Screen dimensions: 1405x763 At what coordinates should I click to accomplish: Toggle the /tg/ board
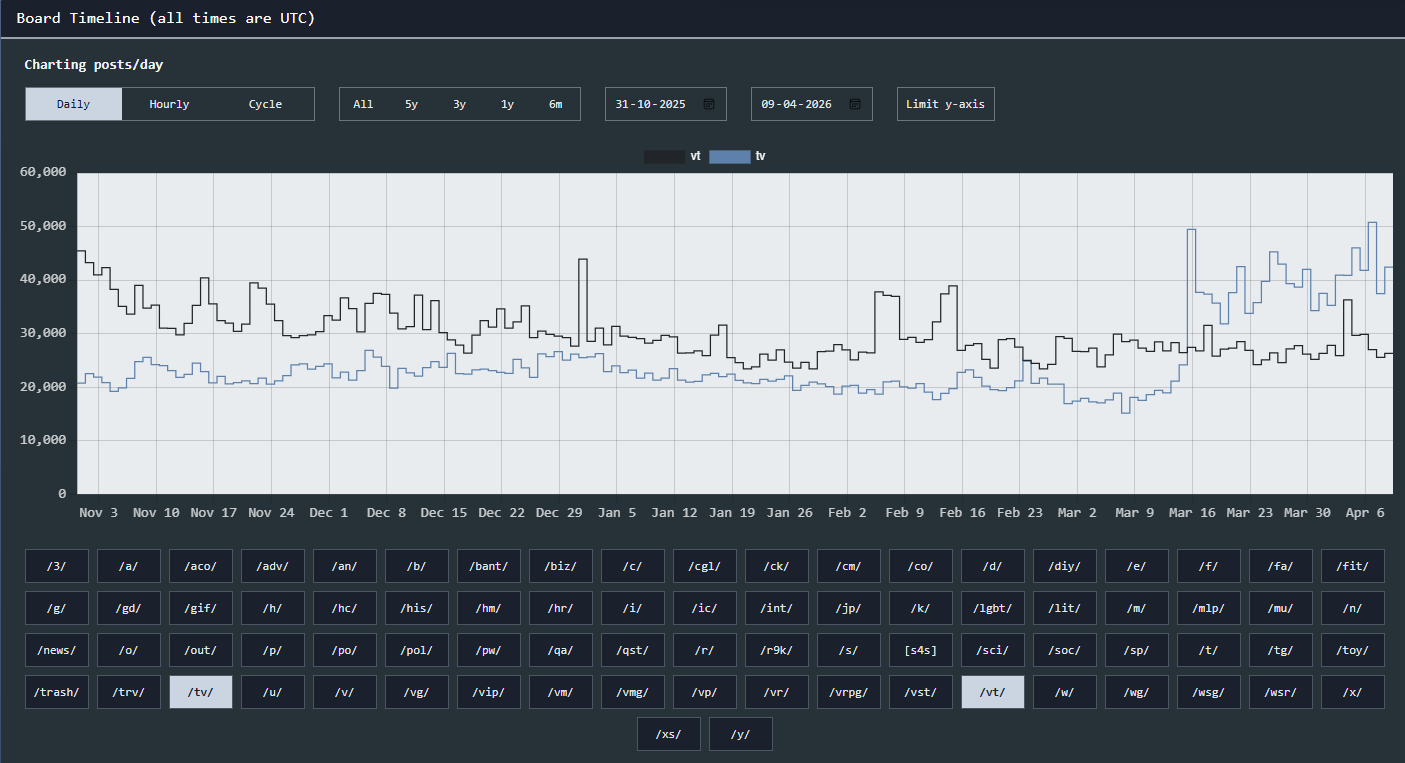(1281, 650)
